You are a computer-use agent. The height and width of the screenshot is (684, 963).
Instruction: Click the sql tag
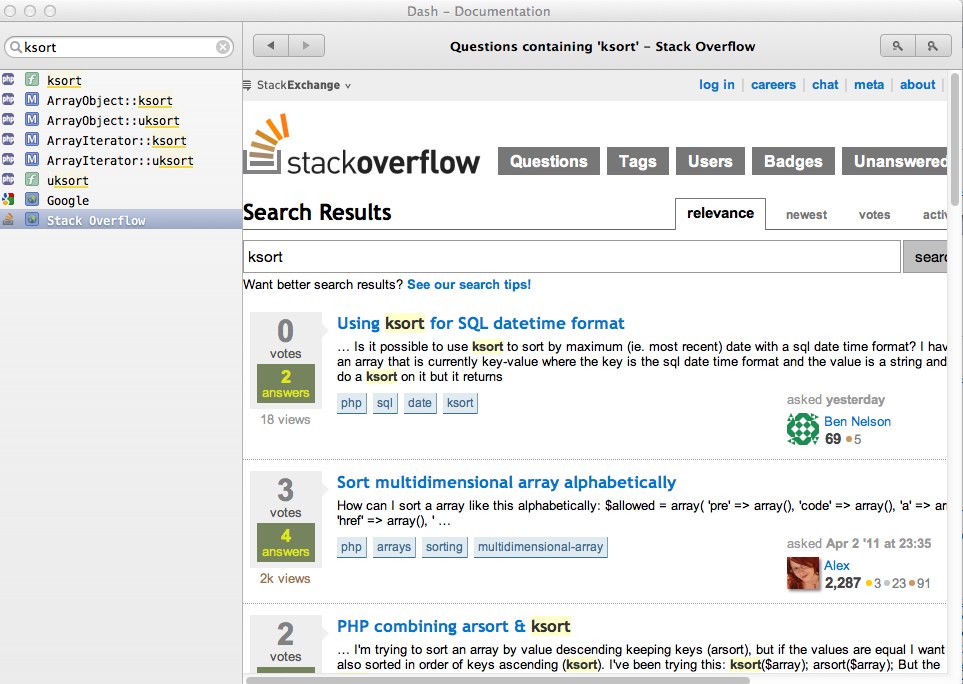click(x=384, y=403)
